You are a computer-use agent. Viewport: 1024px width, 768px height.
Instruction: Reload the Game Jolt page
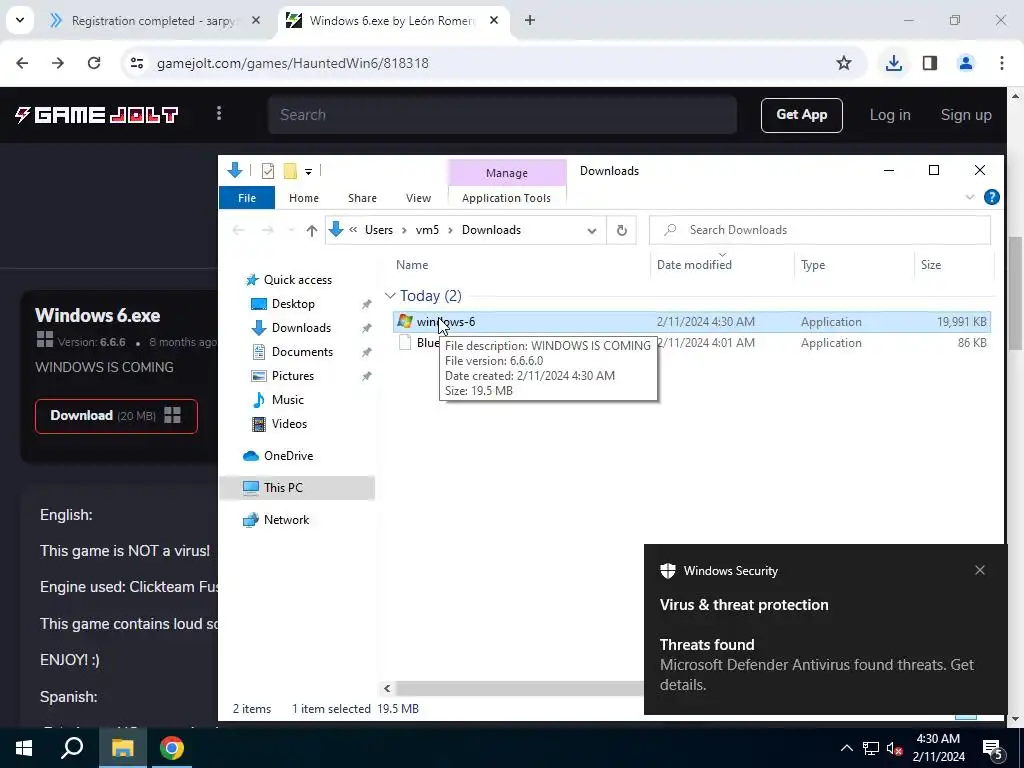pos(94,63)
